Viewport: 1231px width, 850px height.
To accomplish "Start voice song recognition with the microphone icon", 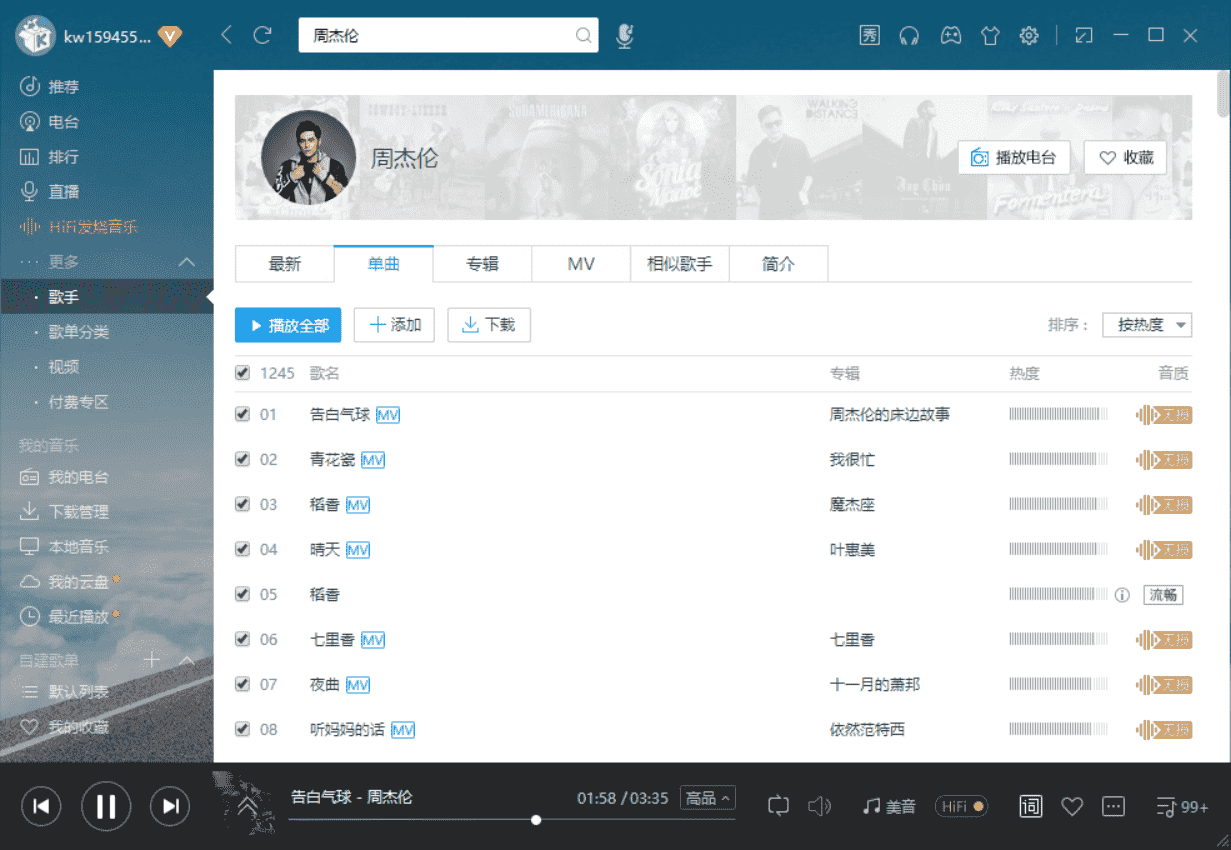I will [624, 36].
